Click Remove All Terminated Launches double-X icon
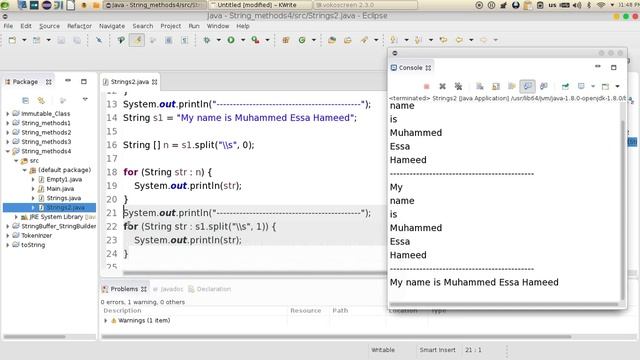Image resolution: width=640 pixels, height=360 pixels. point(458,87)
